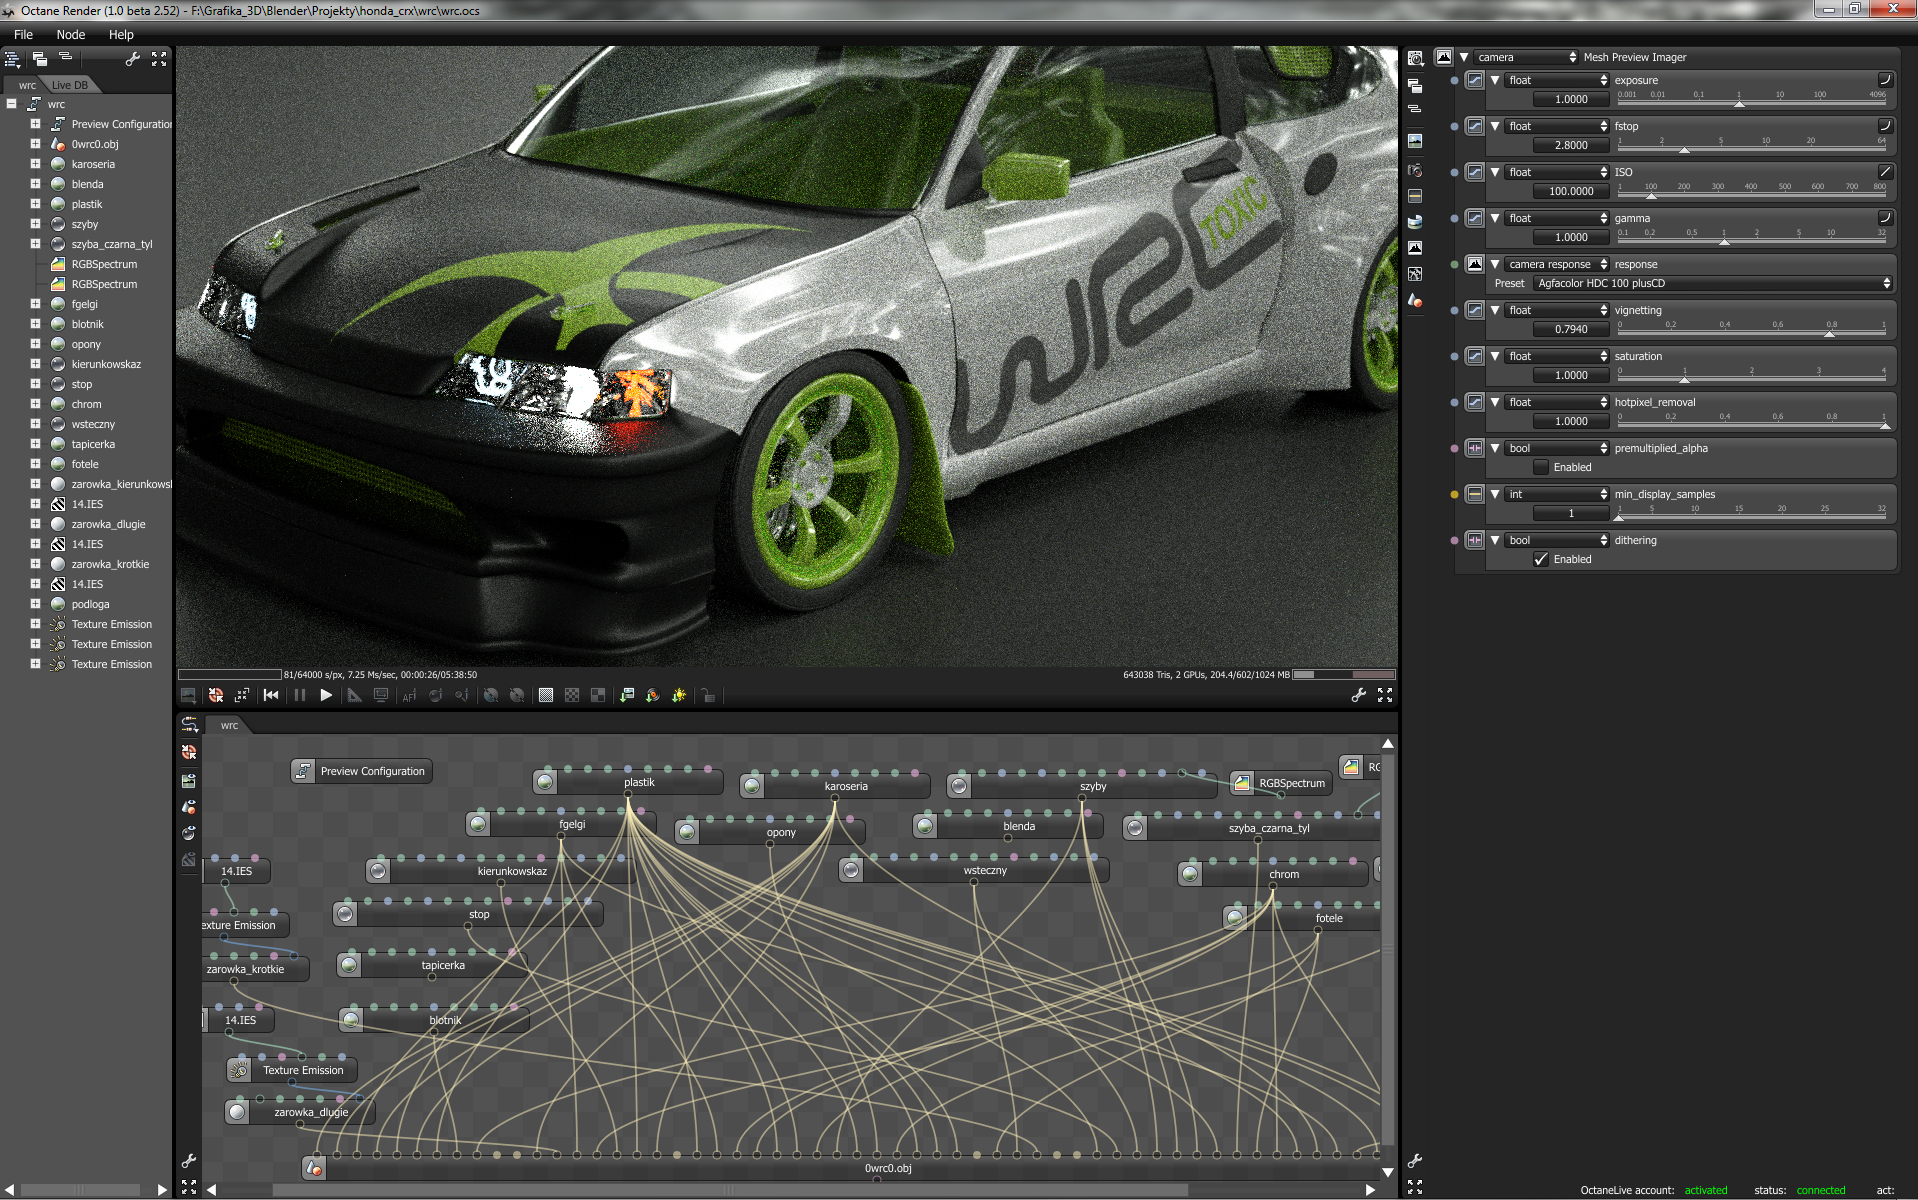This screenshot has width=1918, height=1200.
Task: Restart the render with the rewind button
Action: point(271,696)
